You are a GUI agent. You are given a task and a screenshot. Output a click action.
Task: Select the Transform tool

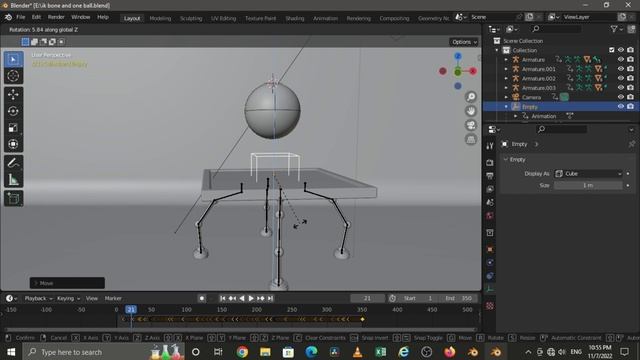tap(13, 144)
